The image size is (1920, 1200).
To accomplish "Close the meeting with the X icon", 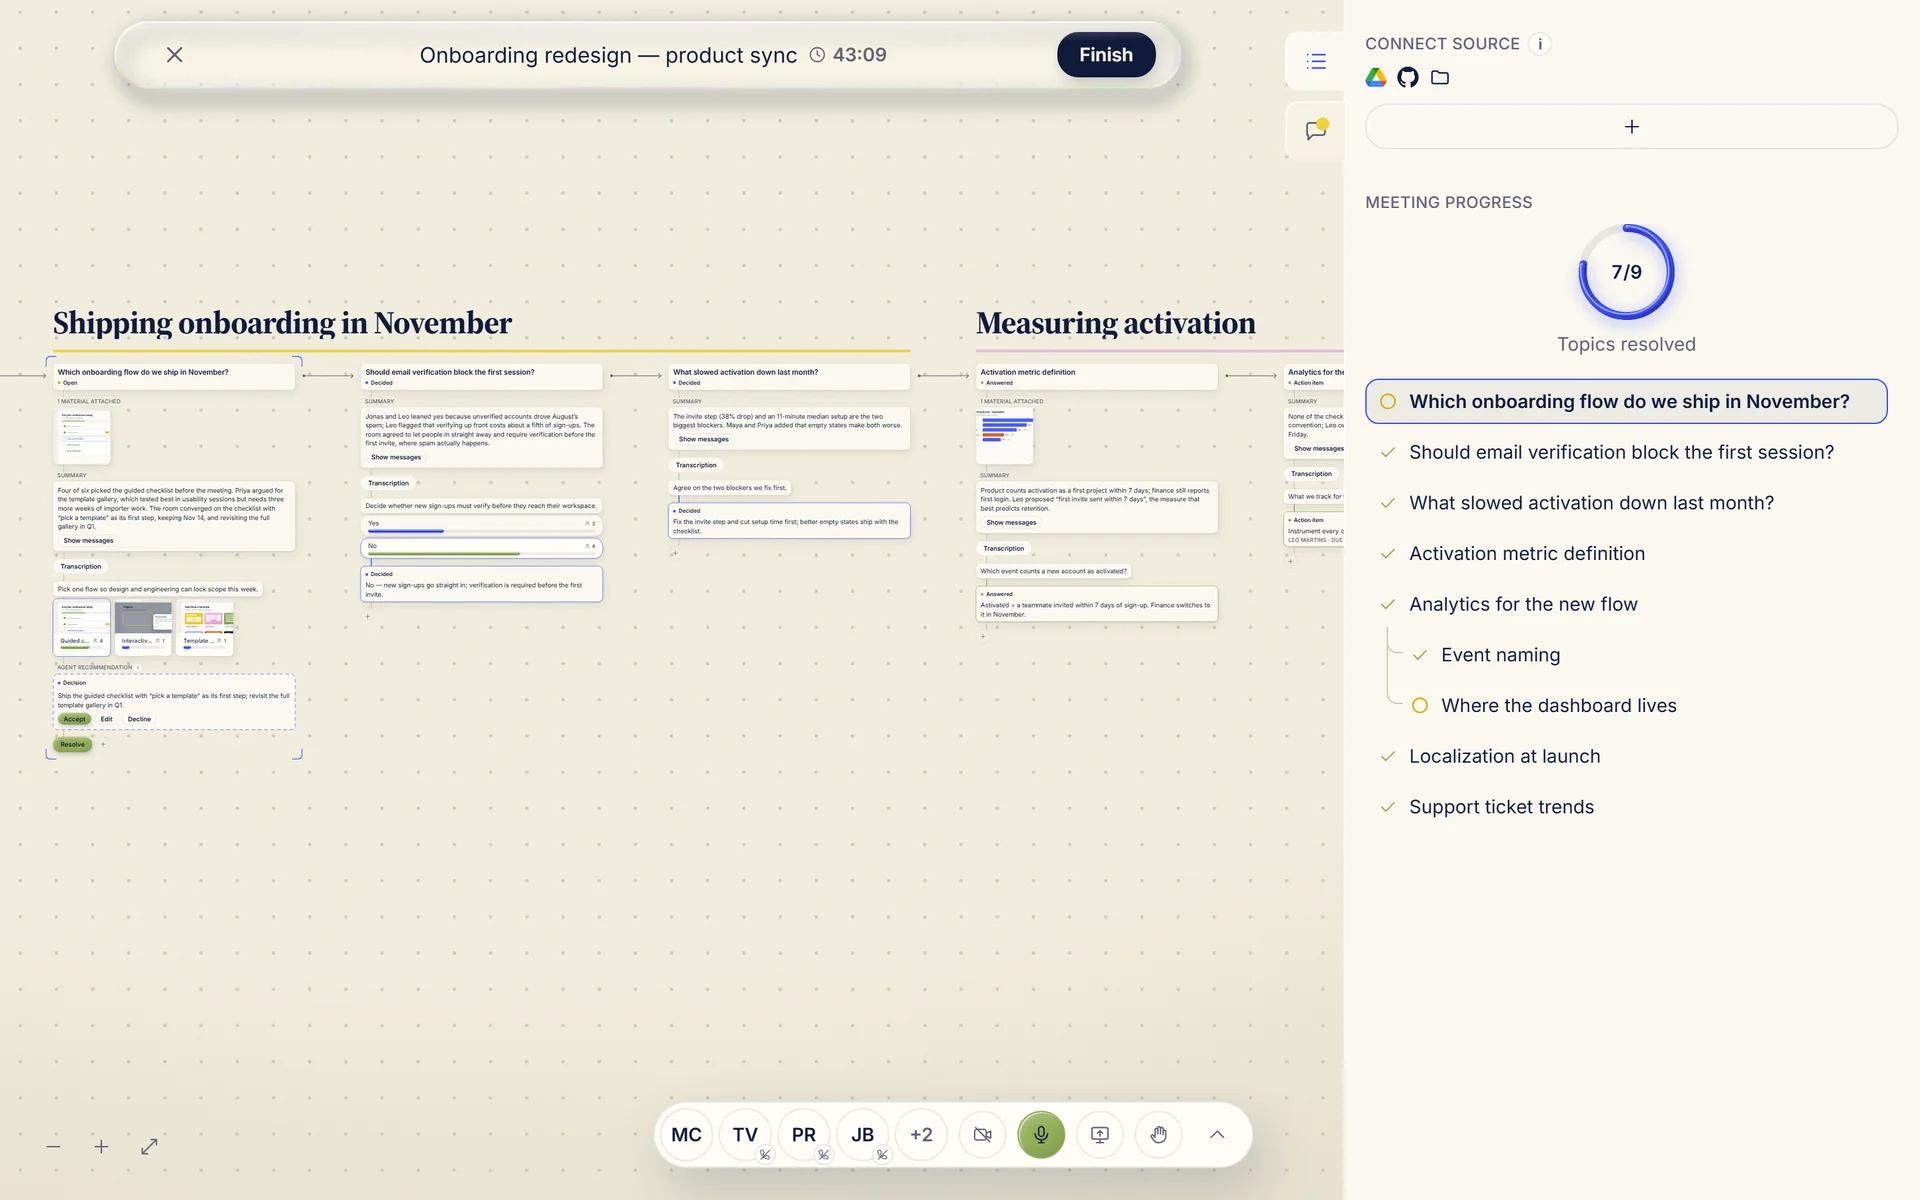I will [174, 55].
